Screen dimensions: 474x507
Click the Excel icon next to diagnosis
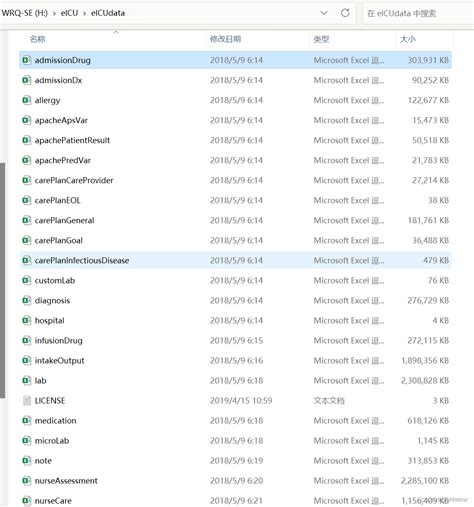[26, 301]
